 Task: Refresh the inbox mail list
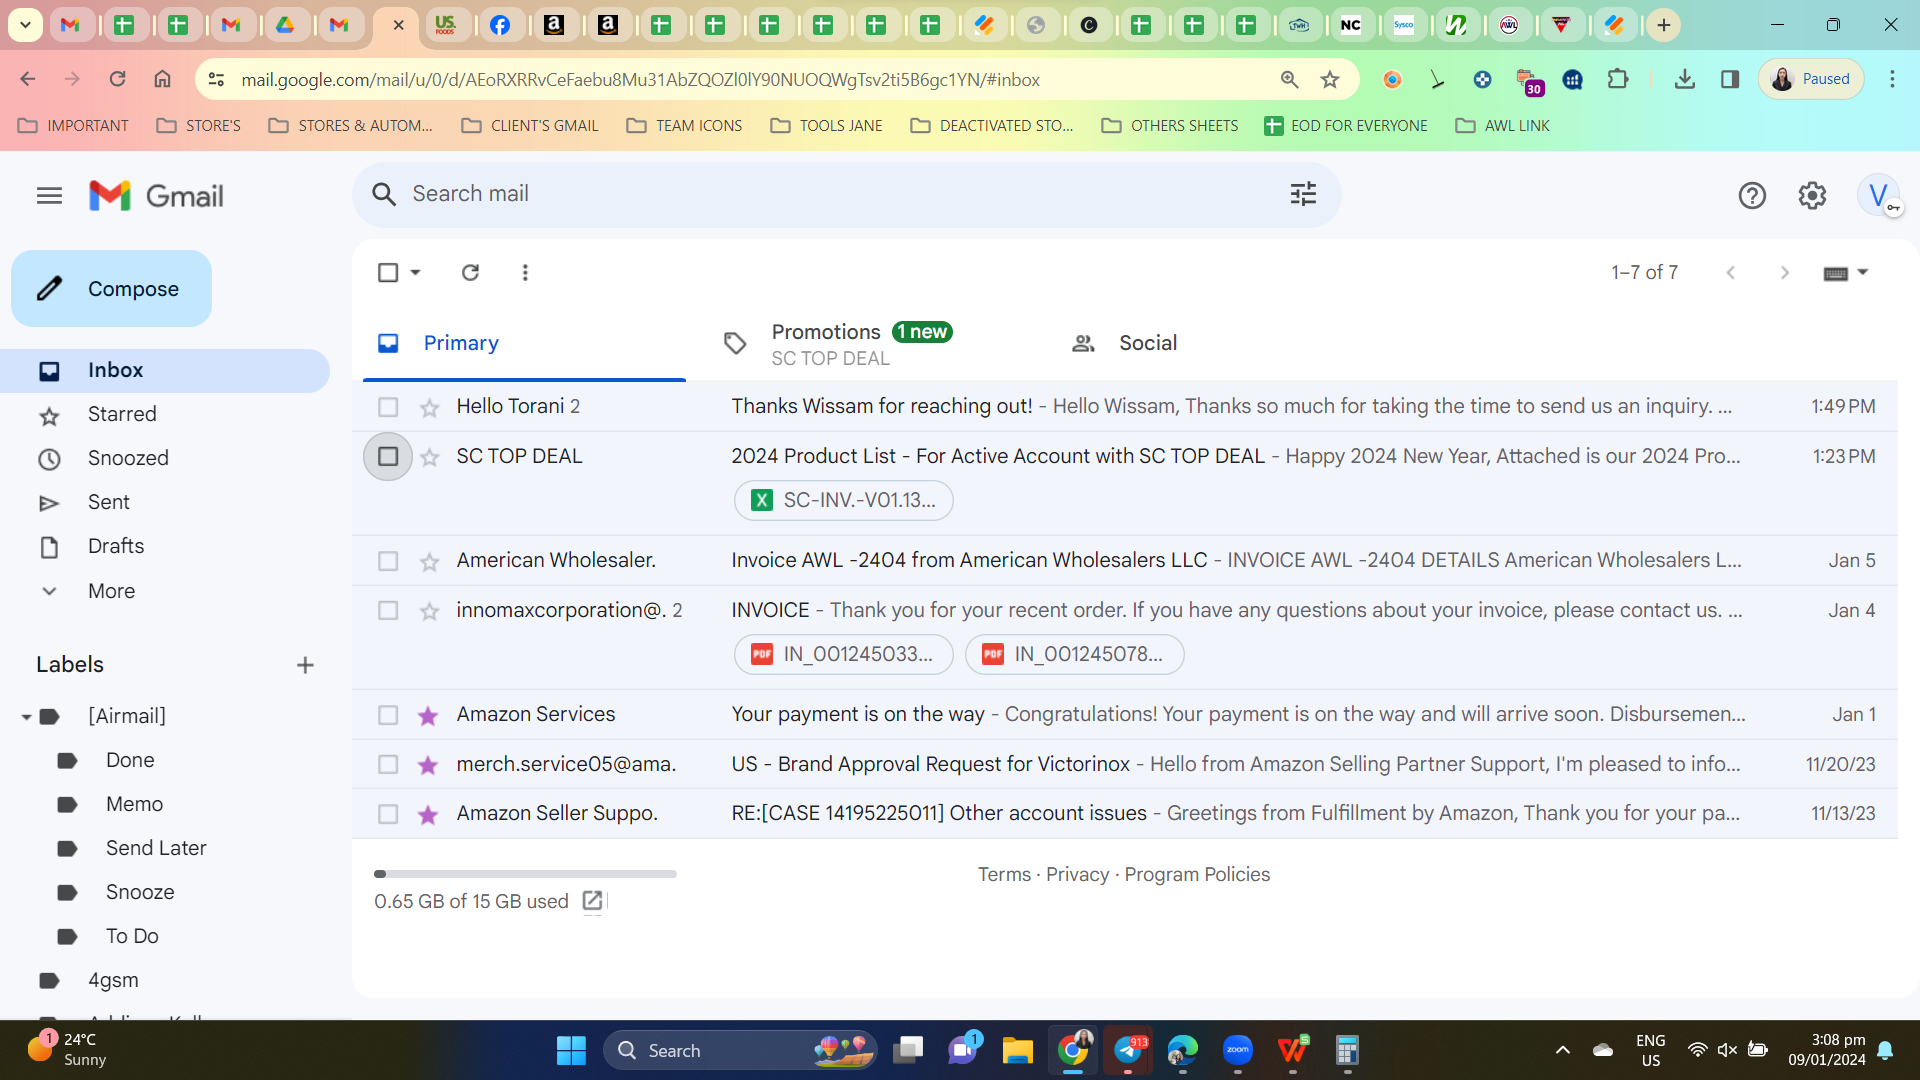[x=470, y=272]
